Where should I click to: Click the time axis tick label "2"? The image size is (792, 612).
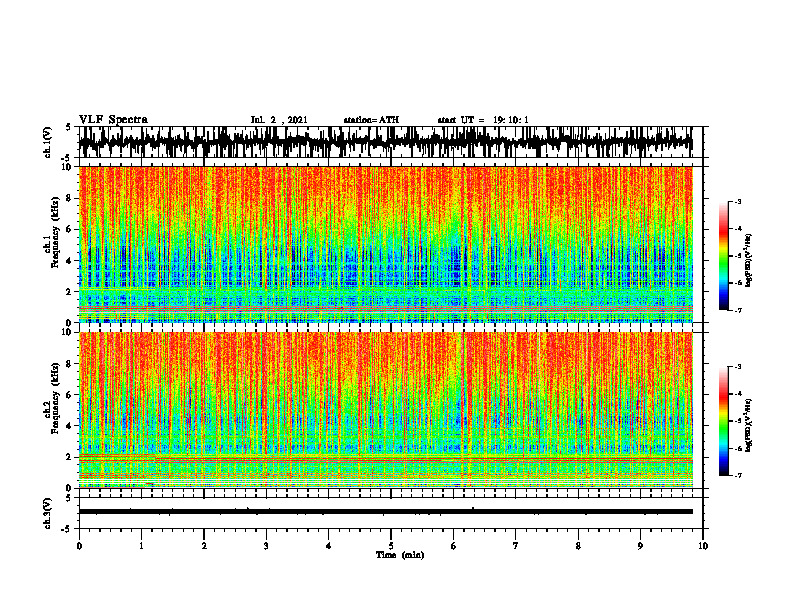coord(204,546)
